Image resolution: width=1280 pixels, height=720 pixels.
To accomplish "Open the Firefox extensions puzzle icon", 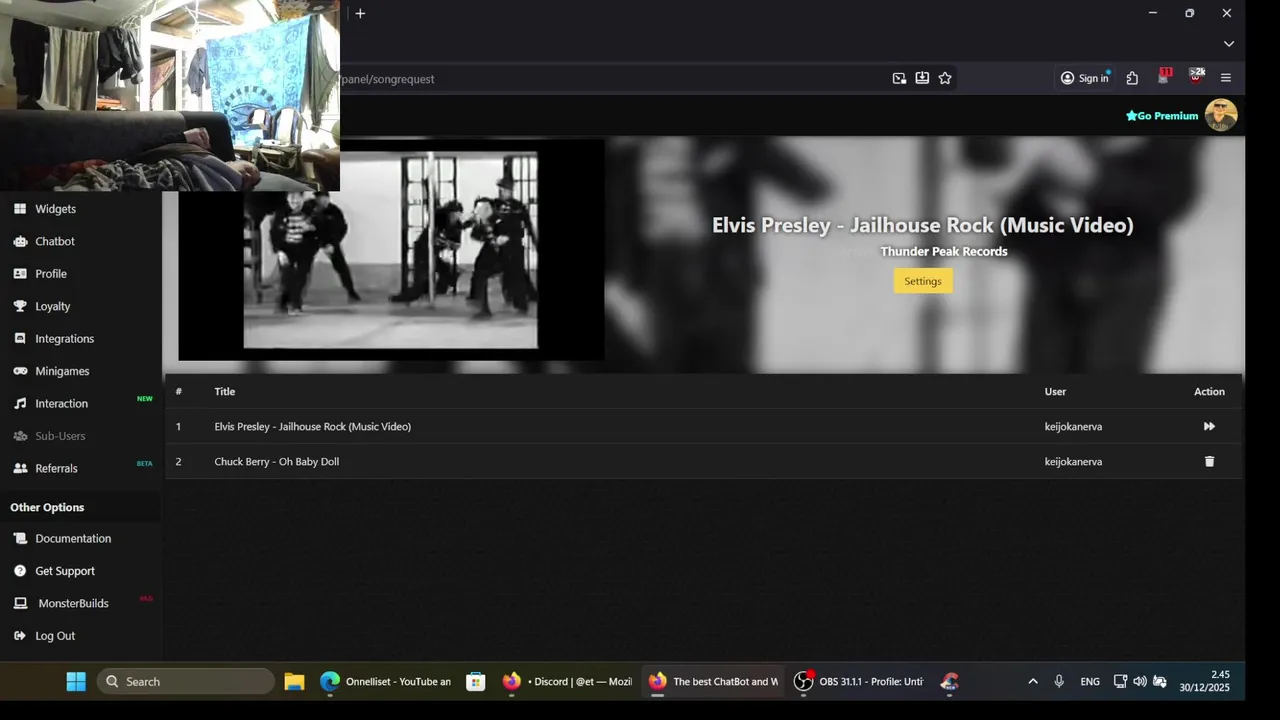I will tap(1132, 78).
